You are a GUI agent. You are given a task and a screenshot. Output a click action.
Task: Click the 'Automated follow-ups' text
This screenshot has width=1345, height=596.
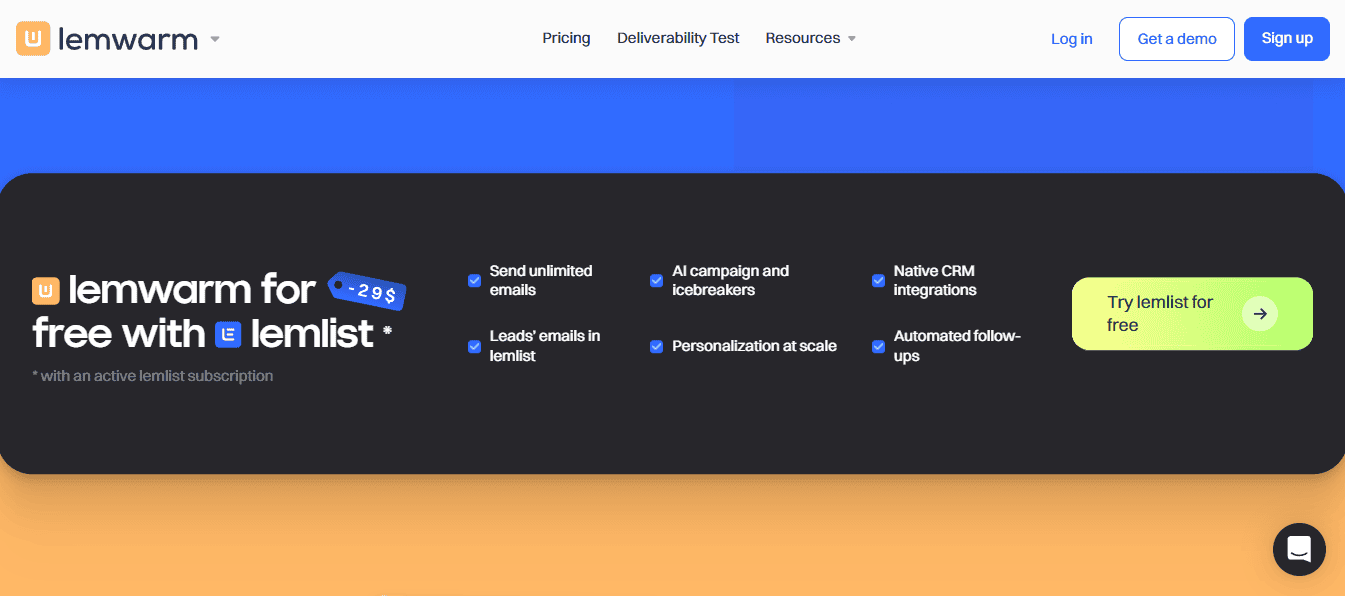tap(957, 346)
